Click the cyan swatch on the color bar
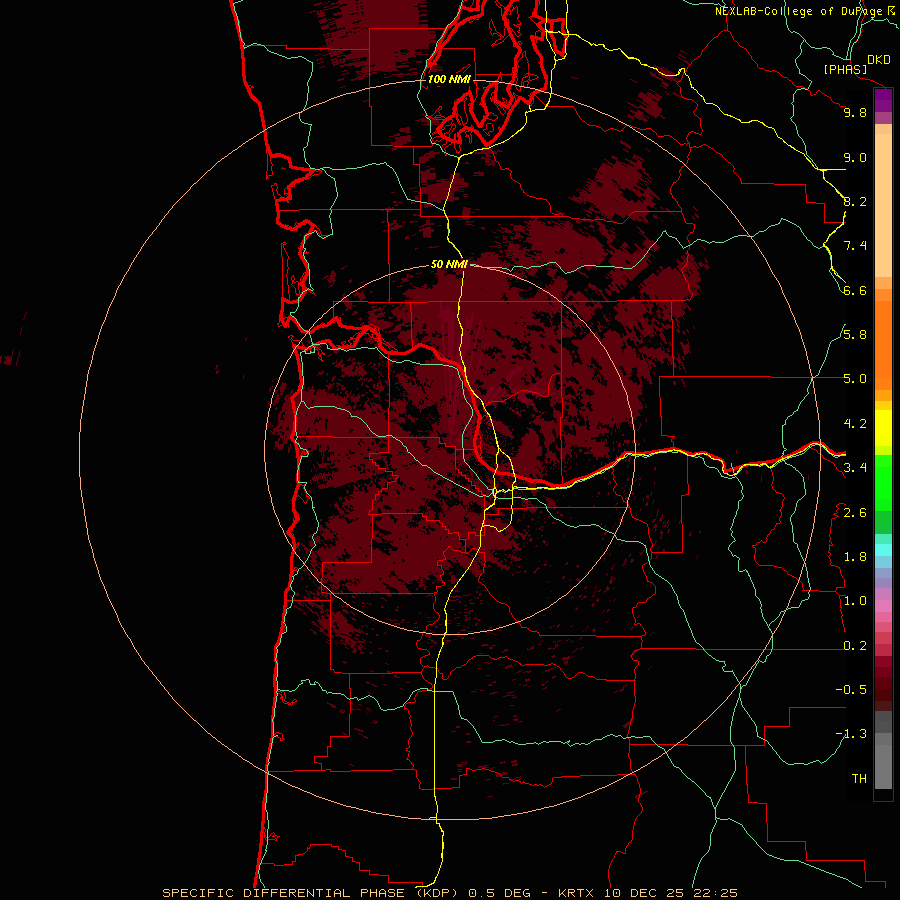 click(x=883, y=550)
